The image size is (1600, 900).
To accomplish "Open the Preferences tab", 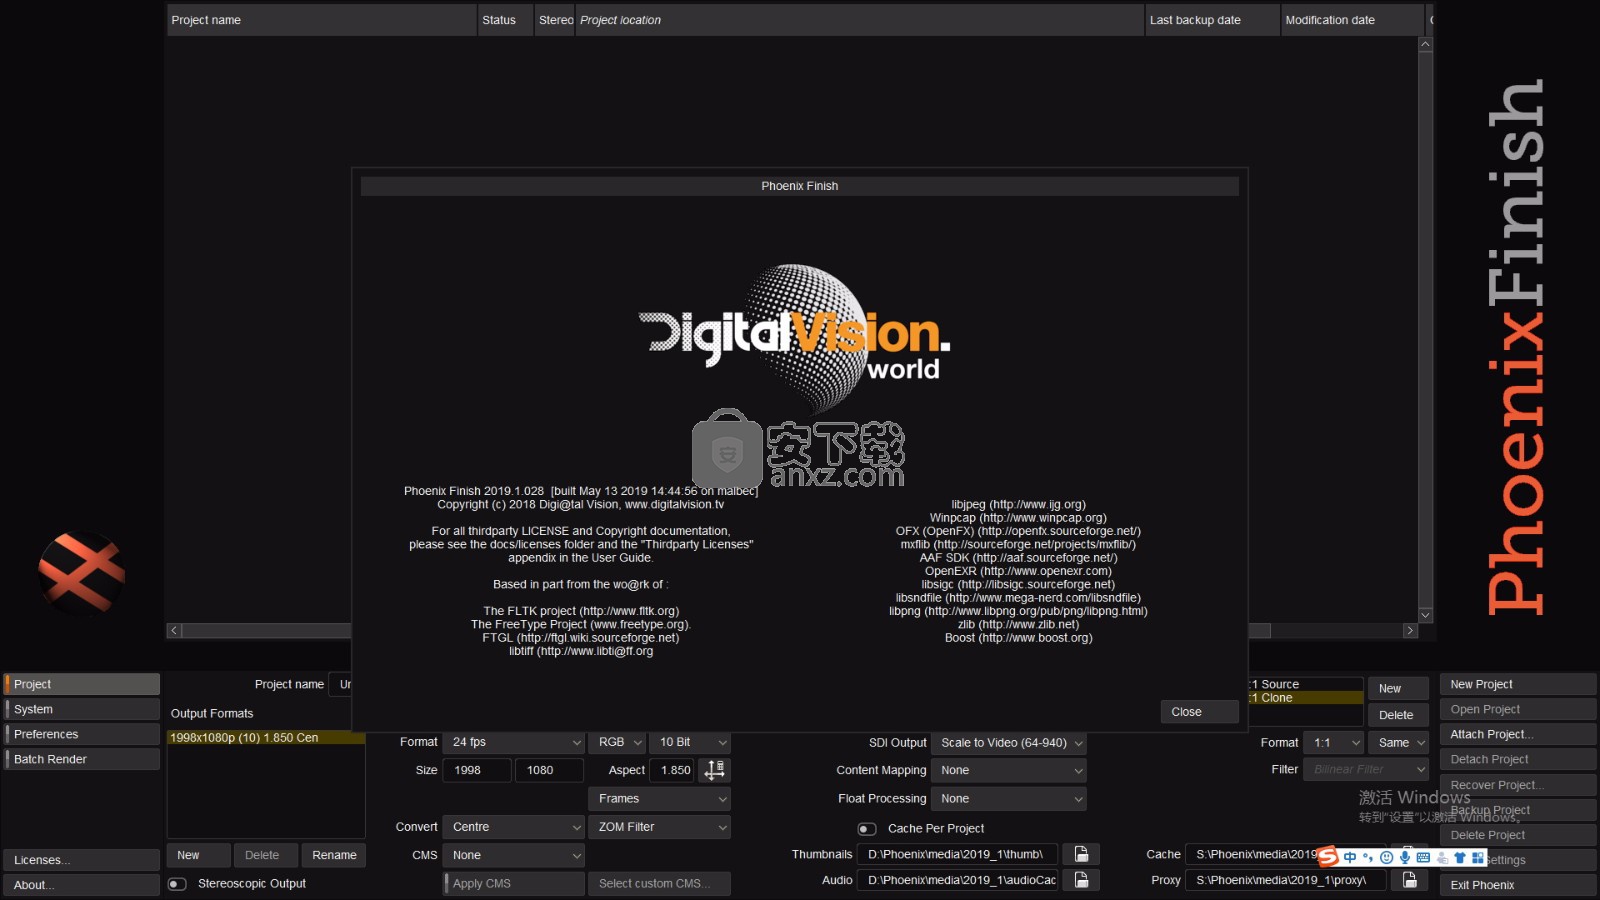I will [81, 734].
